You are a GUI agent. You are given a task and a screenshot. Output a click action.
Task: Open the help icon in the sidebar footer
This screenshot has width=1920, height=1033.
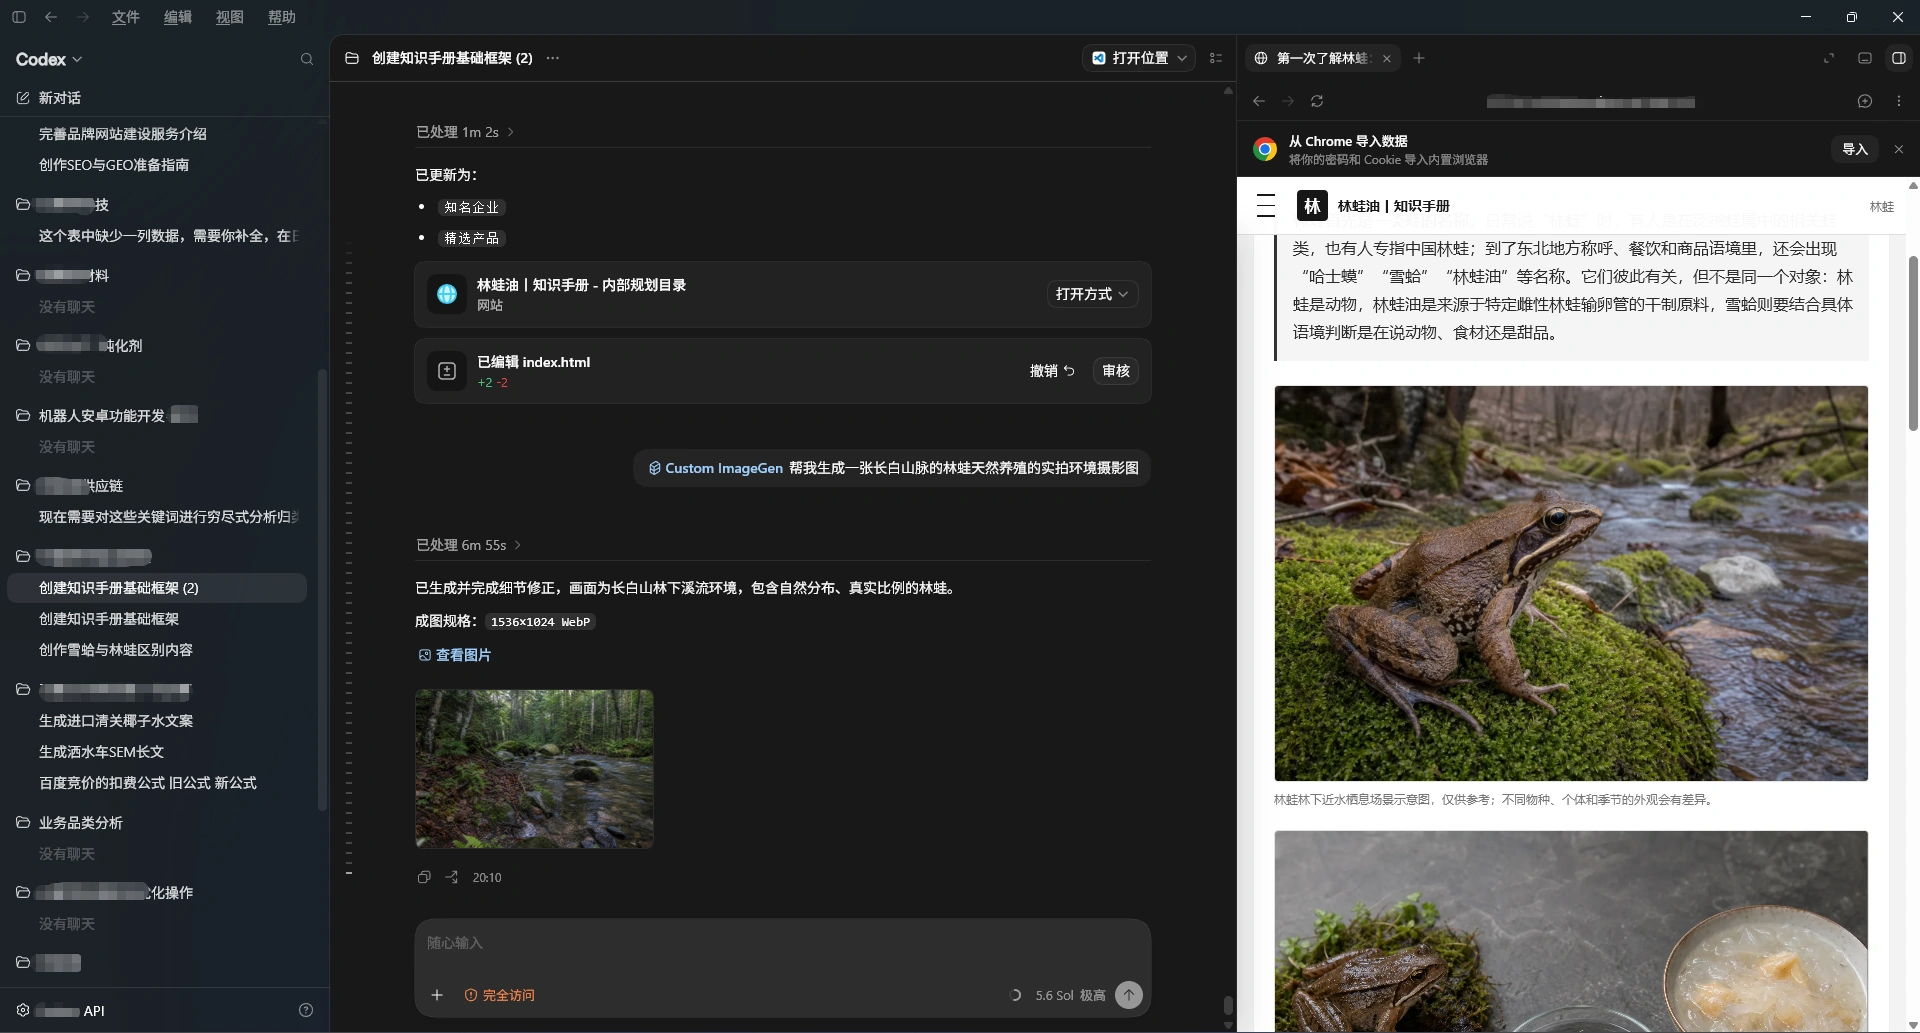click(x=306, y=1010)
